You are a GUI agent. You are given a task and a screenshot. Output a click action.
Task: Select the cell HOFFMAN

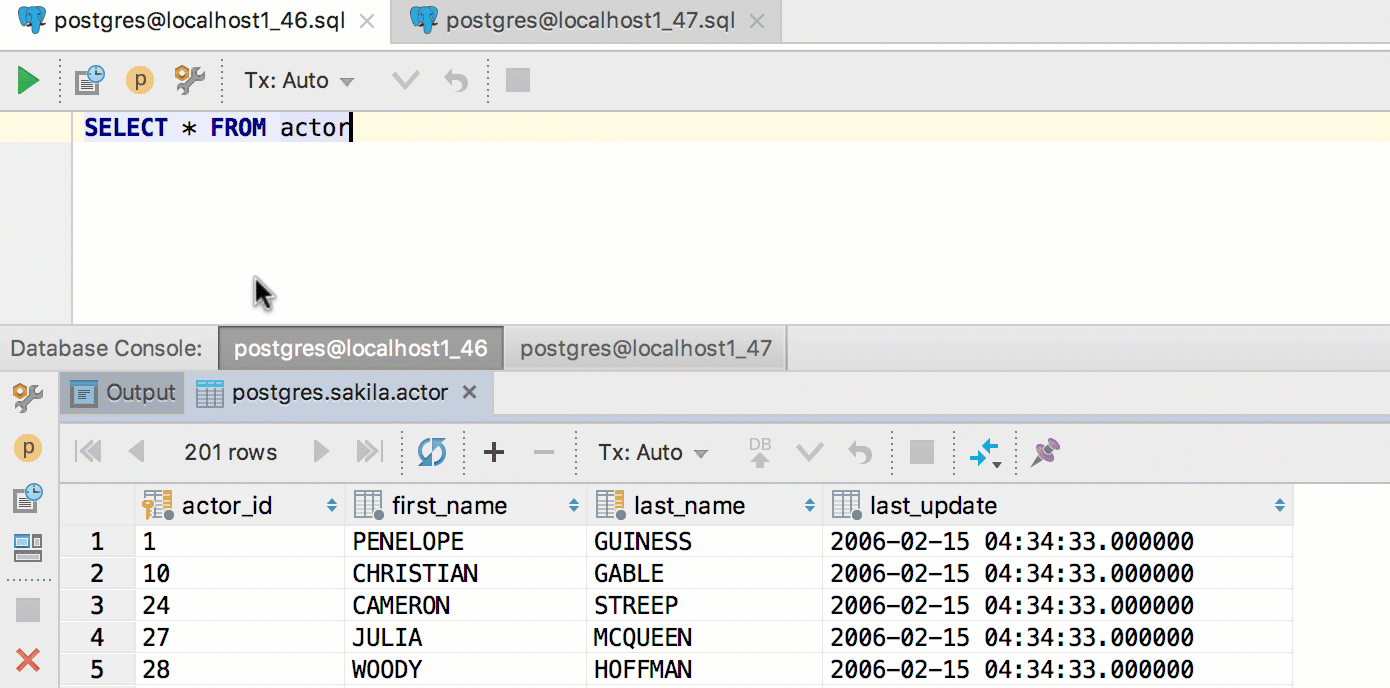pos(705,669)
